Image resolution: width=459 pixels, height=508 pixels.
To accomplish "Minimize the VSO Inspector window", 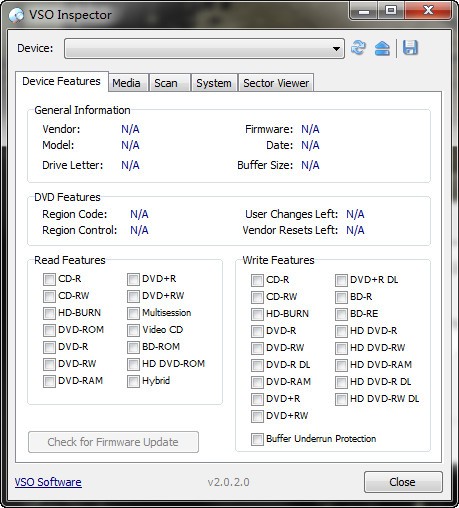I will [x=364, y=11].
